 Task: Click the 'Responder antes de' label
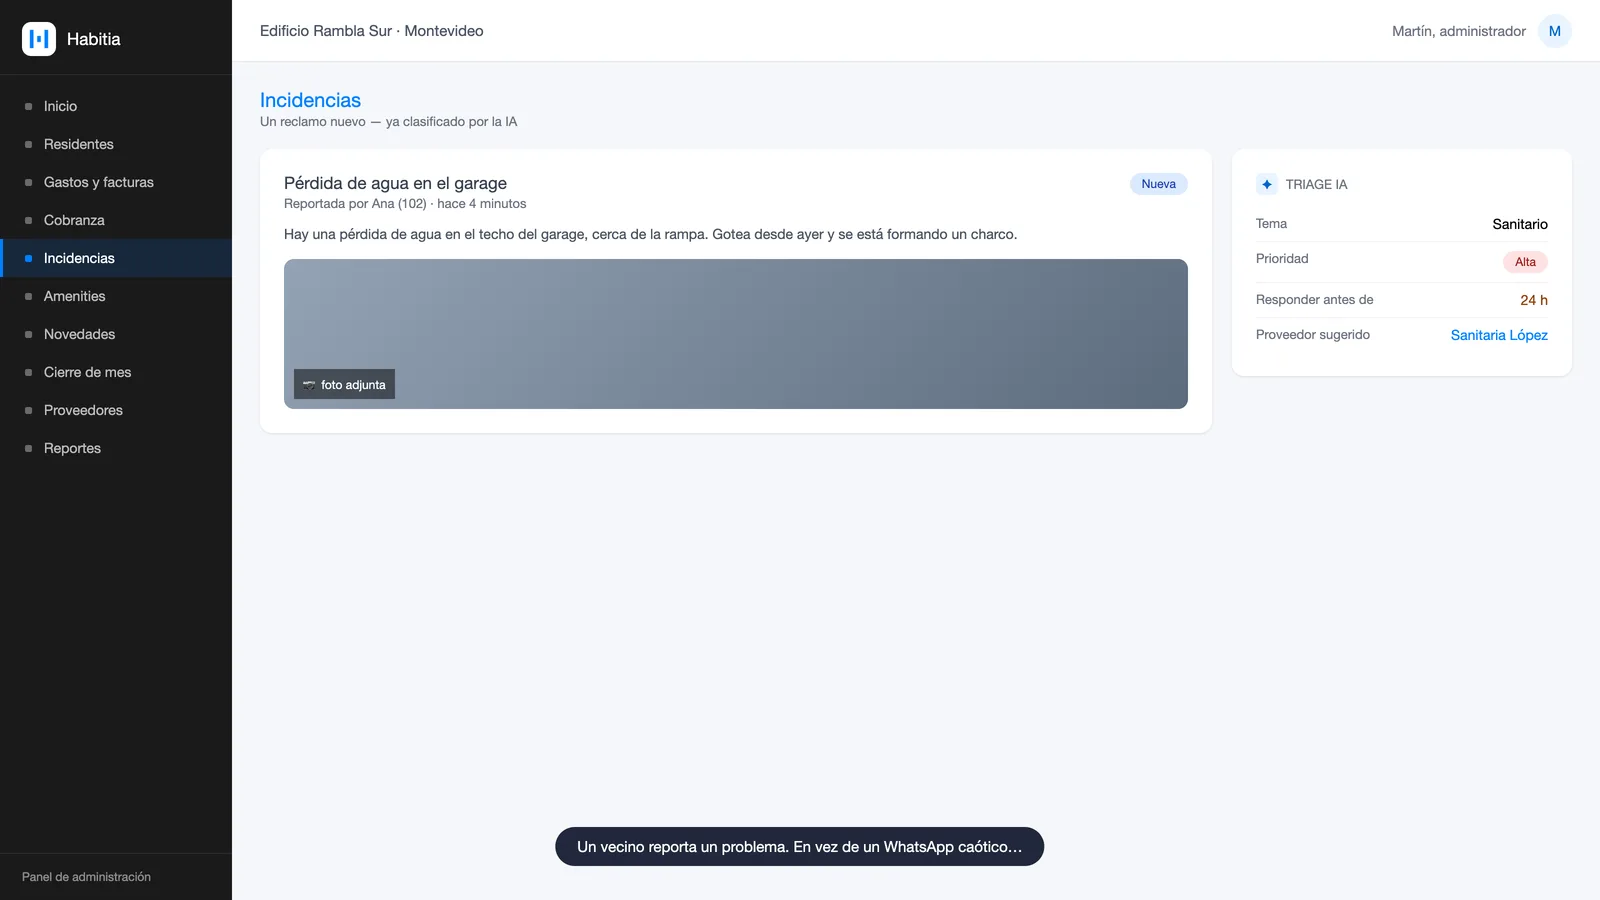pyautogui.click(x=1314, y=300)
